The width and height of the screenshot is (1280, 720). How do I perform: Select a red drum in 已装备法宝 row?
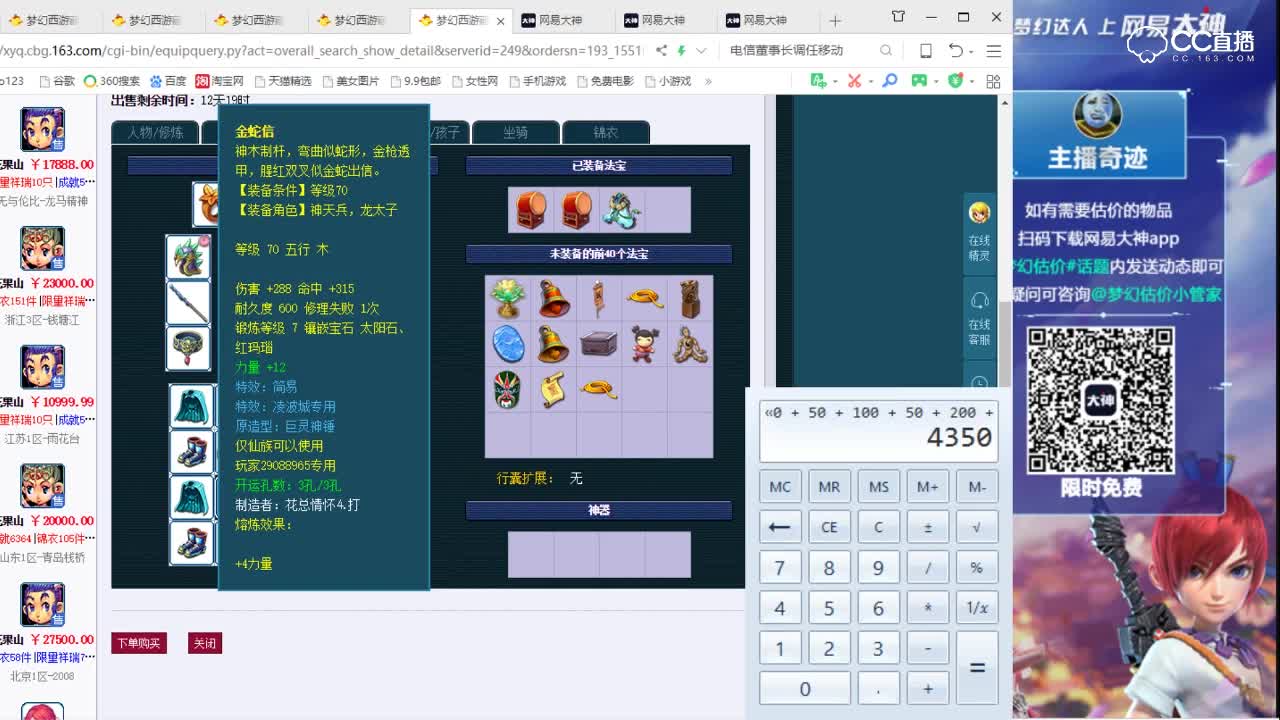[530, 208]
